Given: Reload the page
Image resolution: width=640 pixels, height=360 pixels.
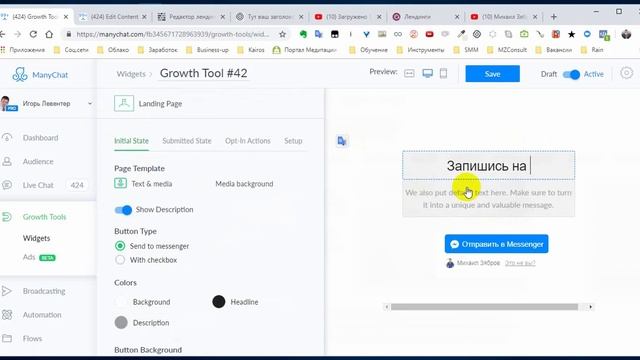Looking at the screenshot, I should [x=33, y=34].
